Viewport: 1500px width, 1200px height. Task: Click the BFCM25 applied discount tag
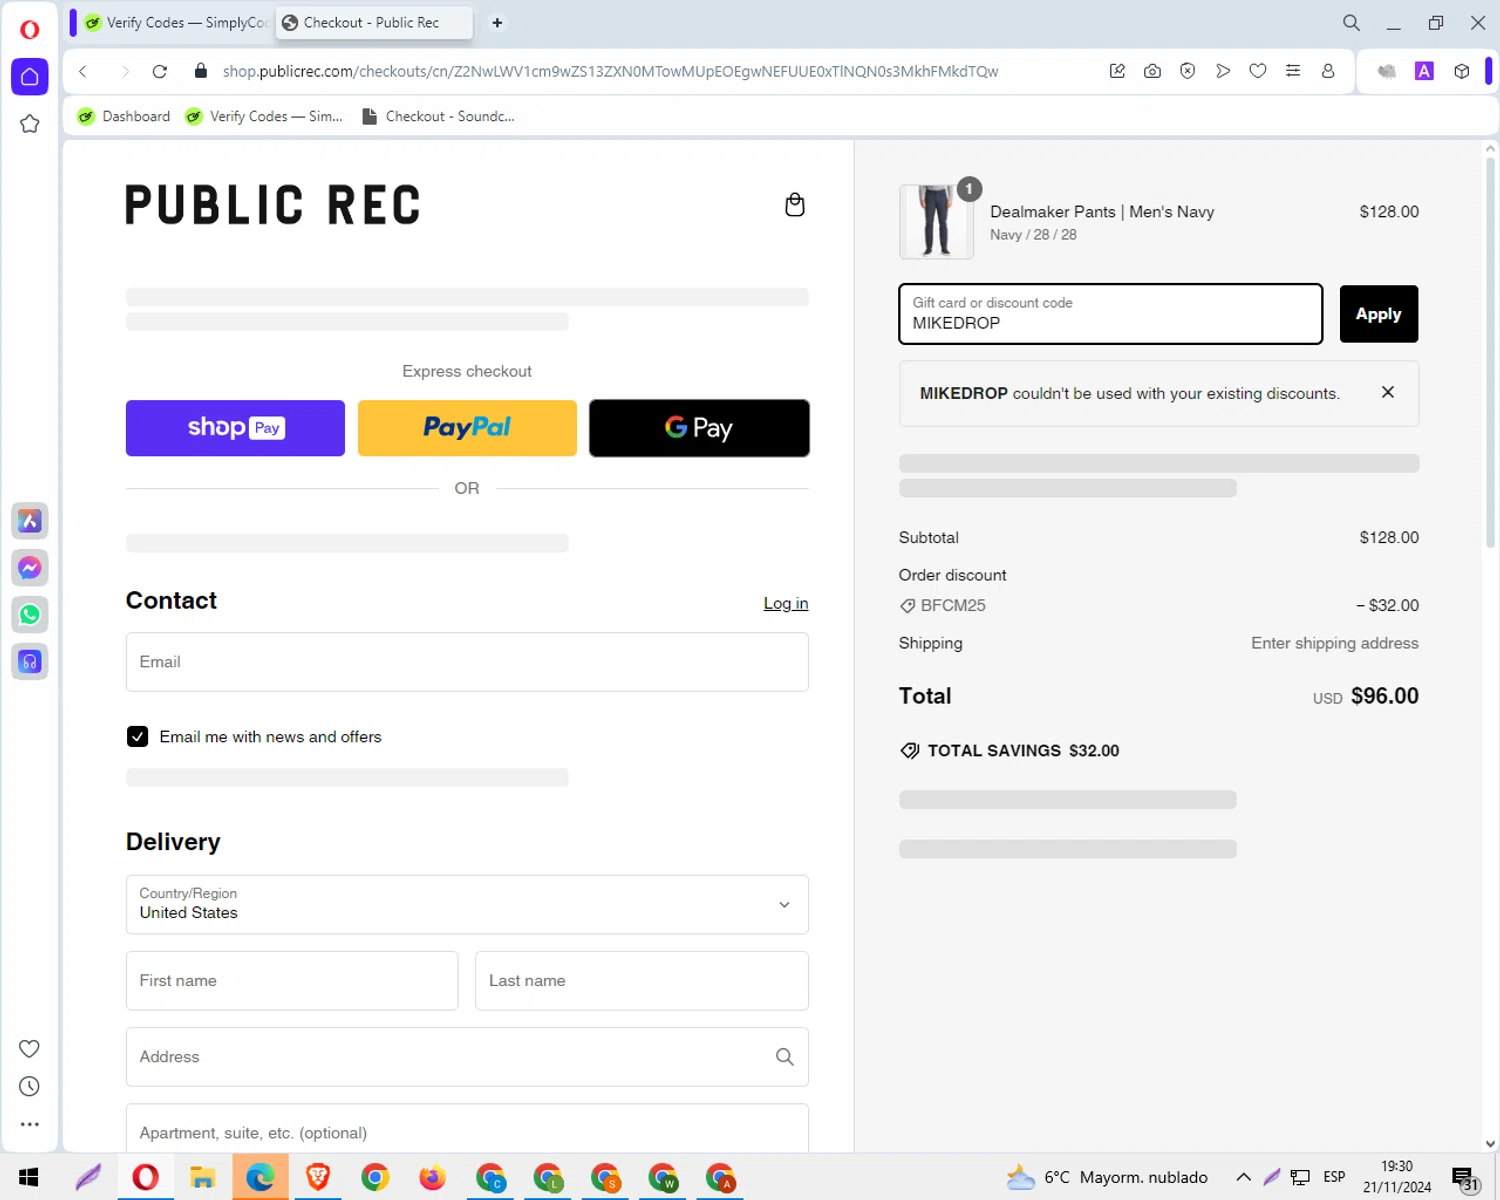tap(943, 605)
